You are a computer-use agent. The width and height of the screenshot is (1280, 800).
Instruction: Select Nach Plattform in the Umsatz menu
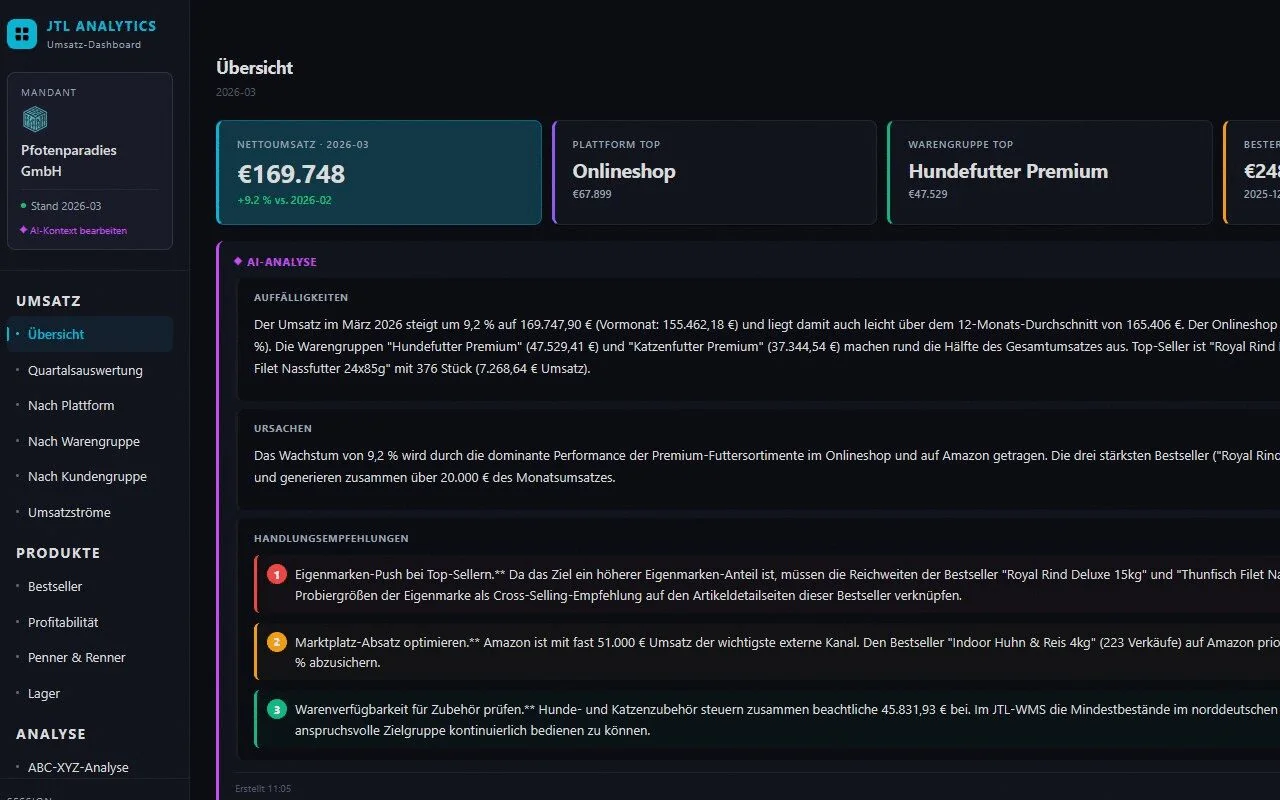[x=70, y=405]
